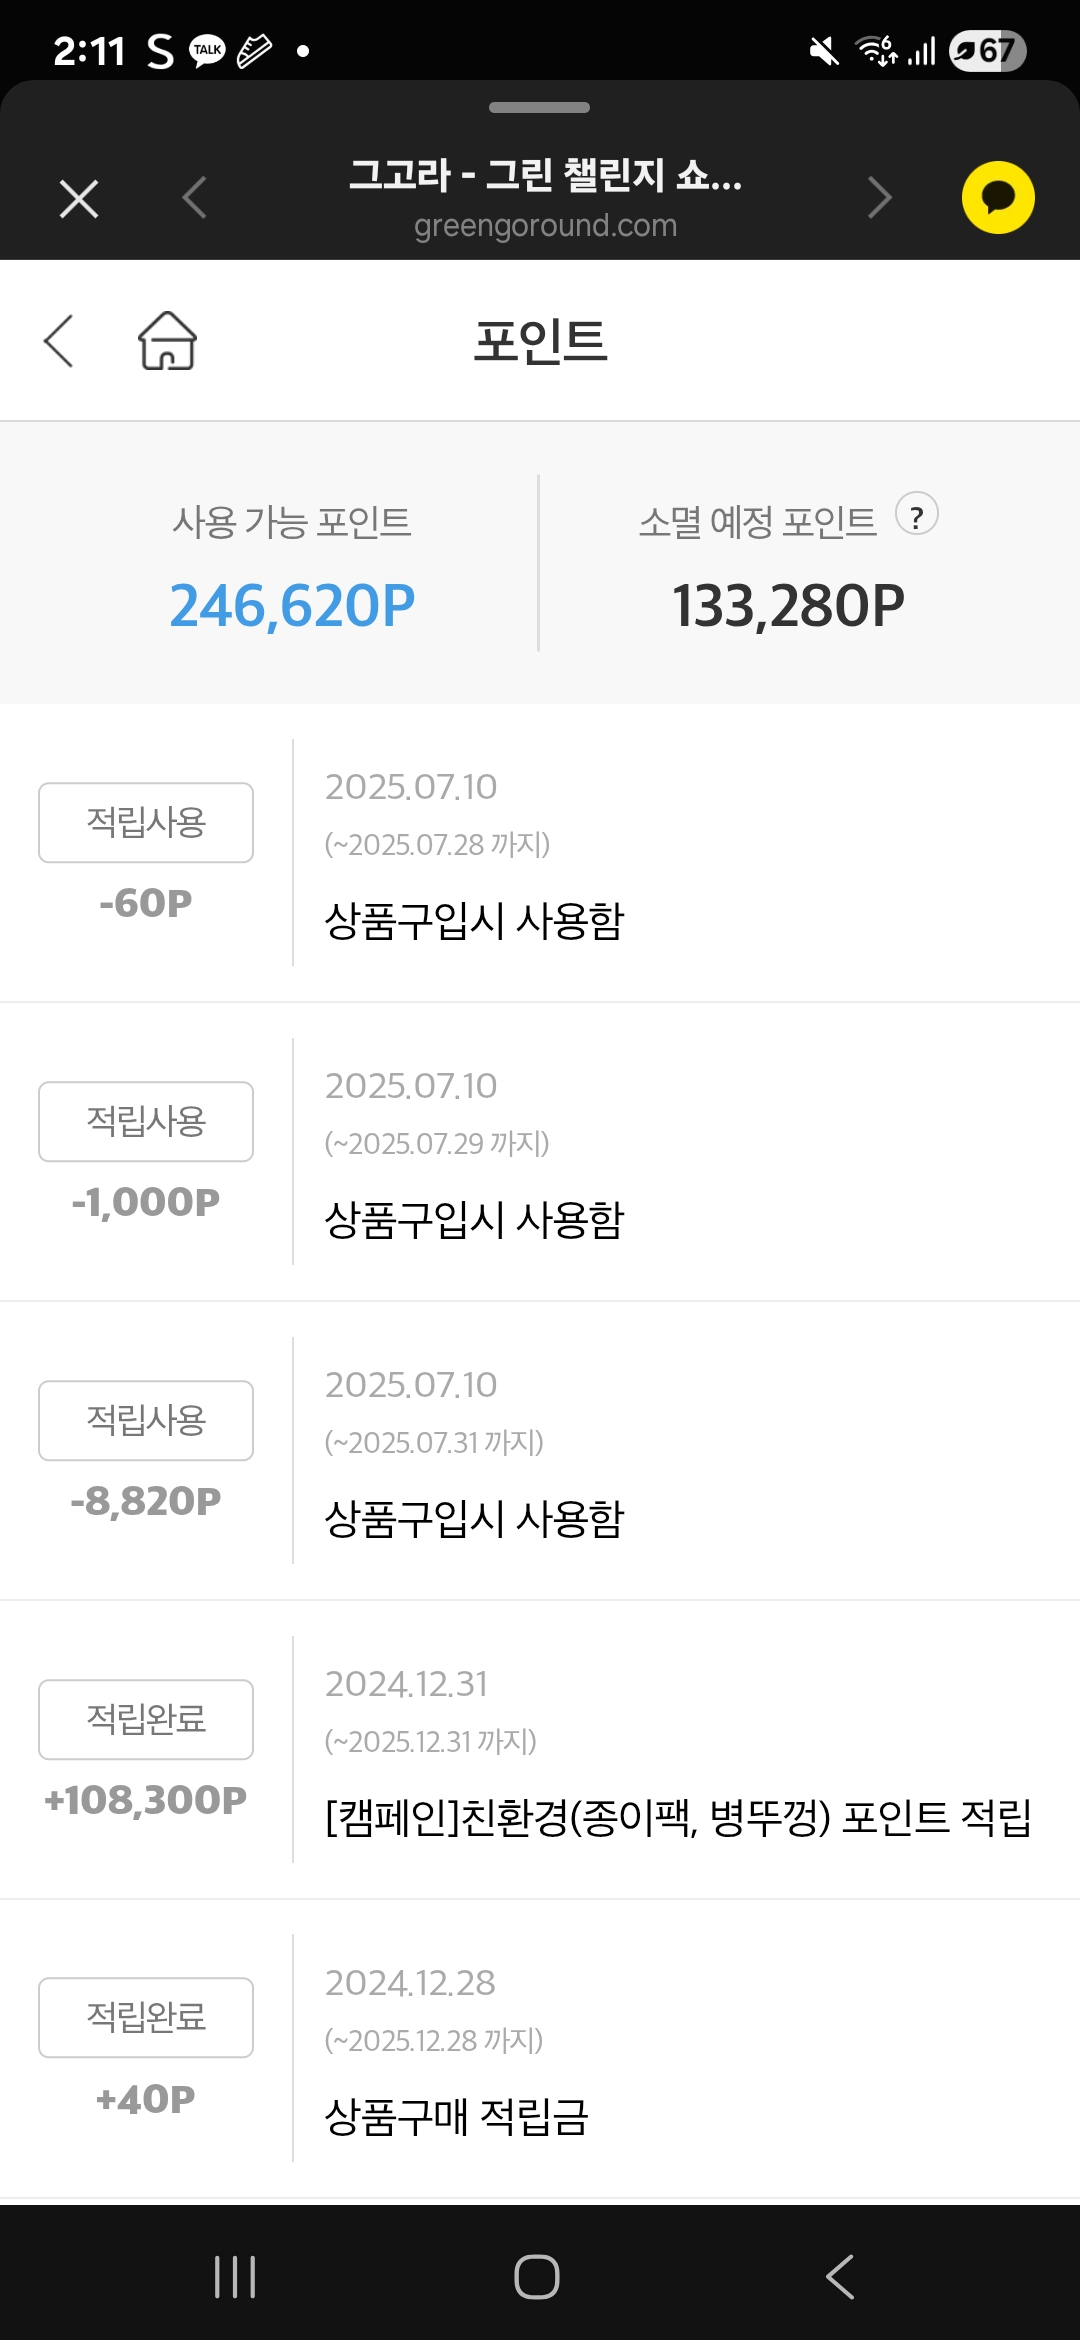
Task: Open the 캠페인 친환경 포인트 적립 entry
Action: (x=678, y=1817)
